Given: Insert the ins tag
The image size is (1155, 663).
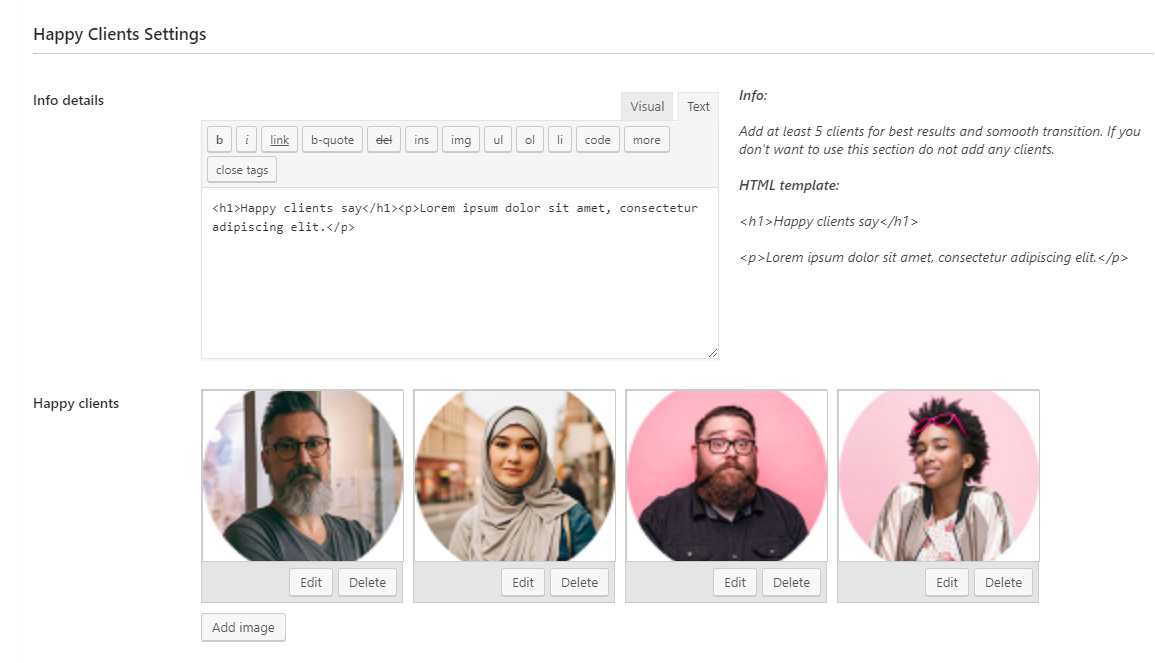Looking at the screenshot, I should pyautogui.click(x=421, y=140).
